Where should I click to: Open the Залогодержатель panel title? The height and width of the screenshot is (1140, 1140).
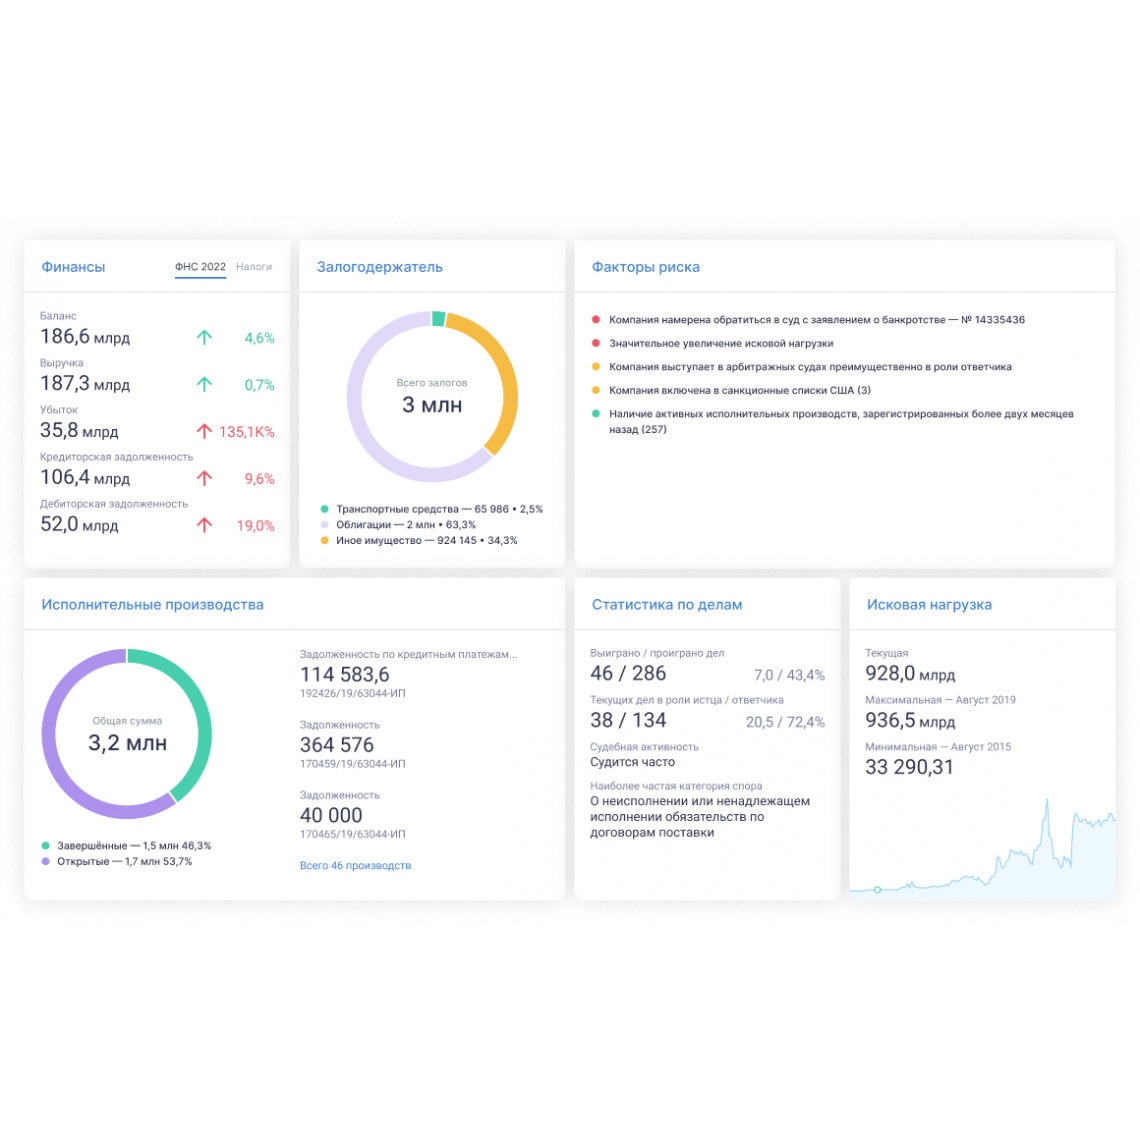click(380, 267)
